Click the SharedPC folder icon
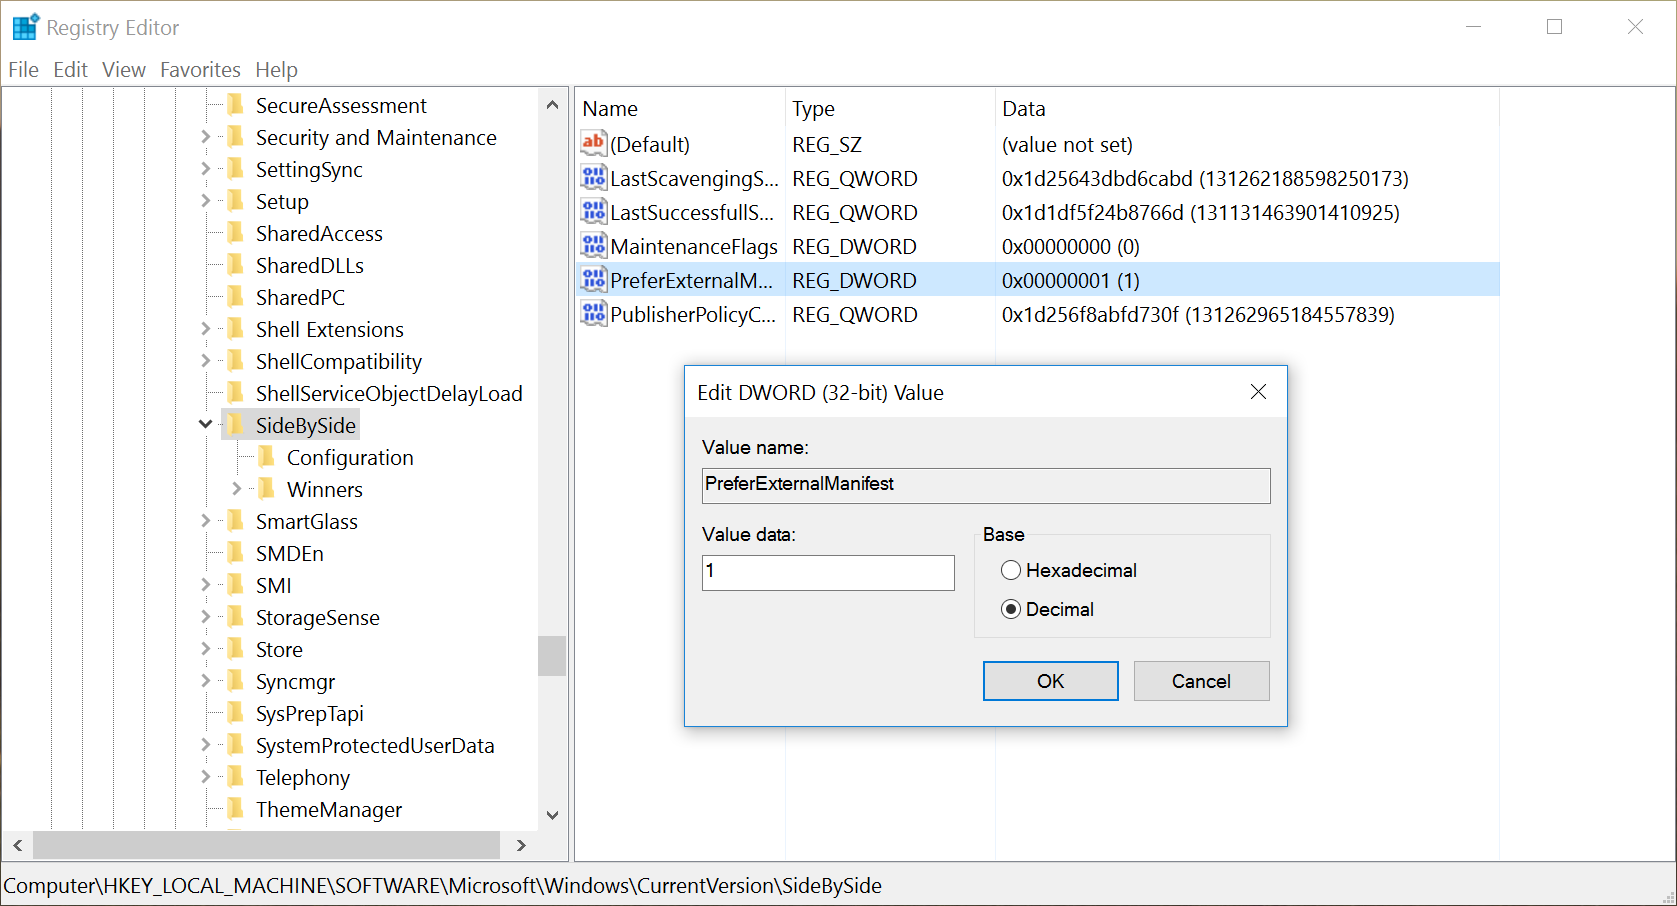The height and width of the screenshot is (906, 1677). [236, 297]
